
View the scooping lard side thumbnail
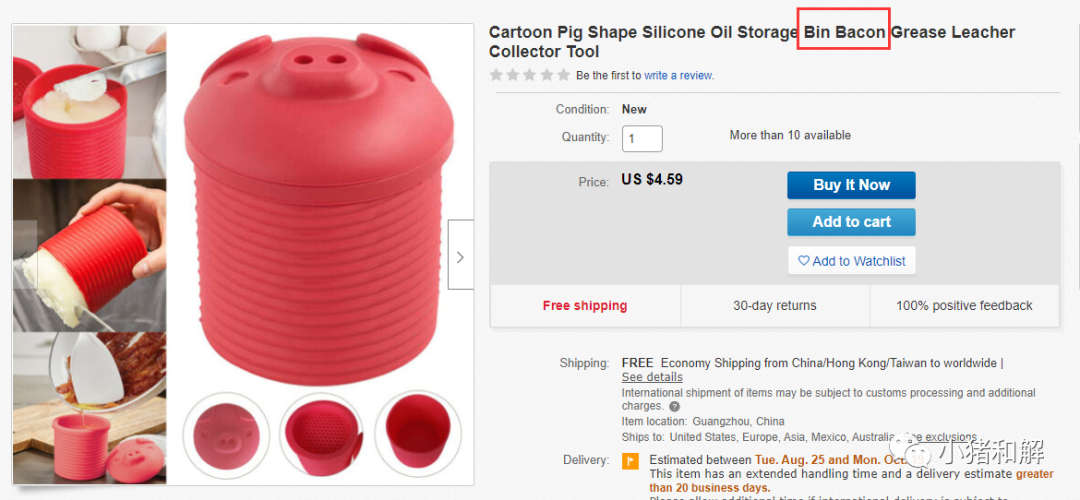90,102
